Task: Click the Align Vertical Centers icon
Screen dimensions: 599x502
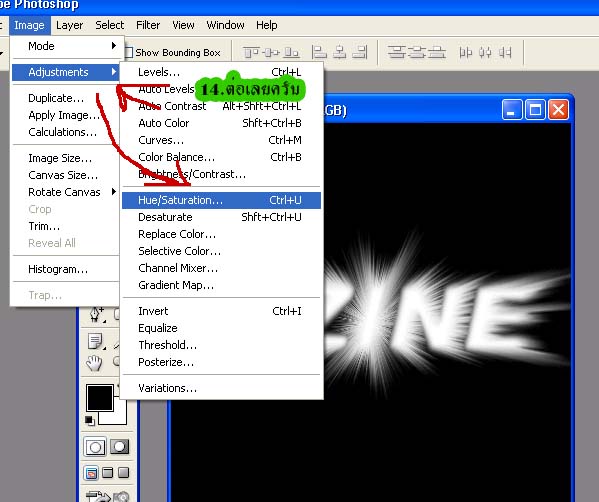Action: click(272, 52)
